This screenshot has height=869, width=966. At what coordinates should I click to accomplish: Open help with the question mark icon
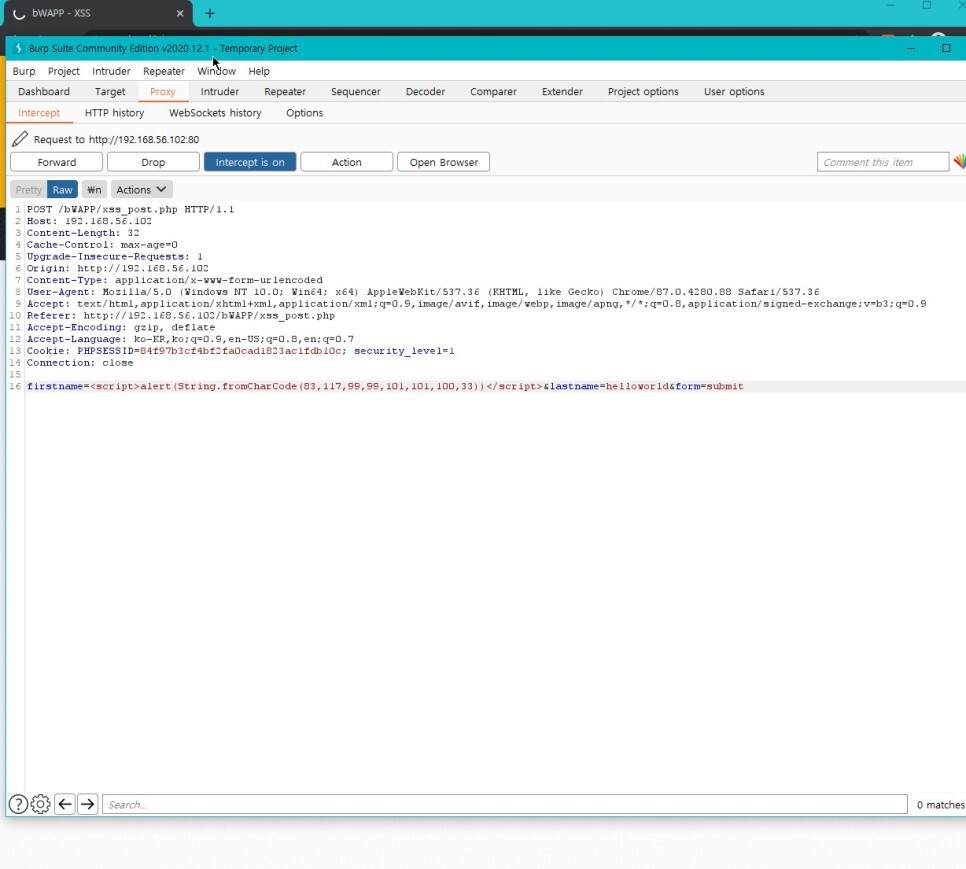[x=18, y=804]
